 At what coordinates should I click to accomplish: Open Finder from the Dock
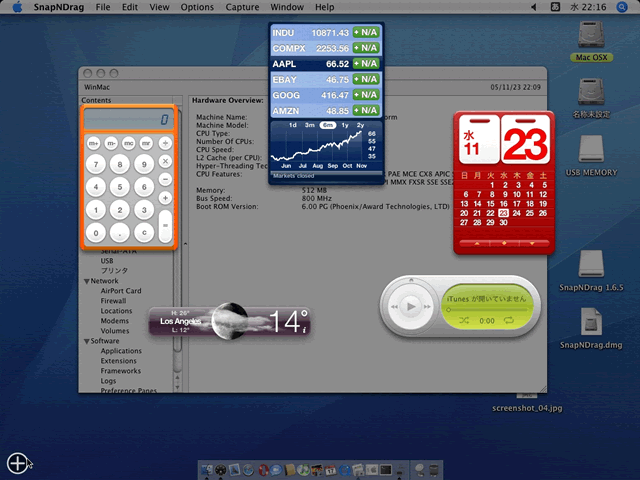pyautogui.click(x=207, y=470)
